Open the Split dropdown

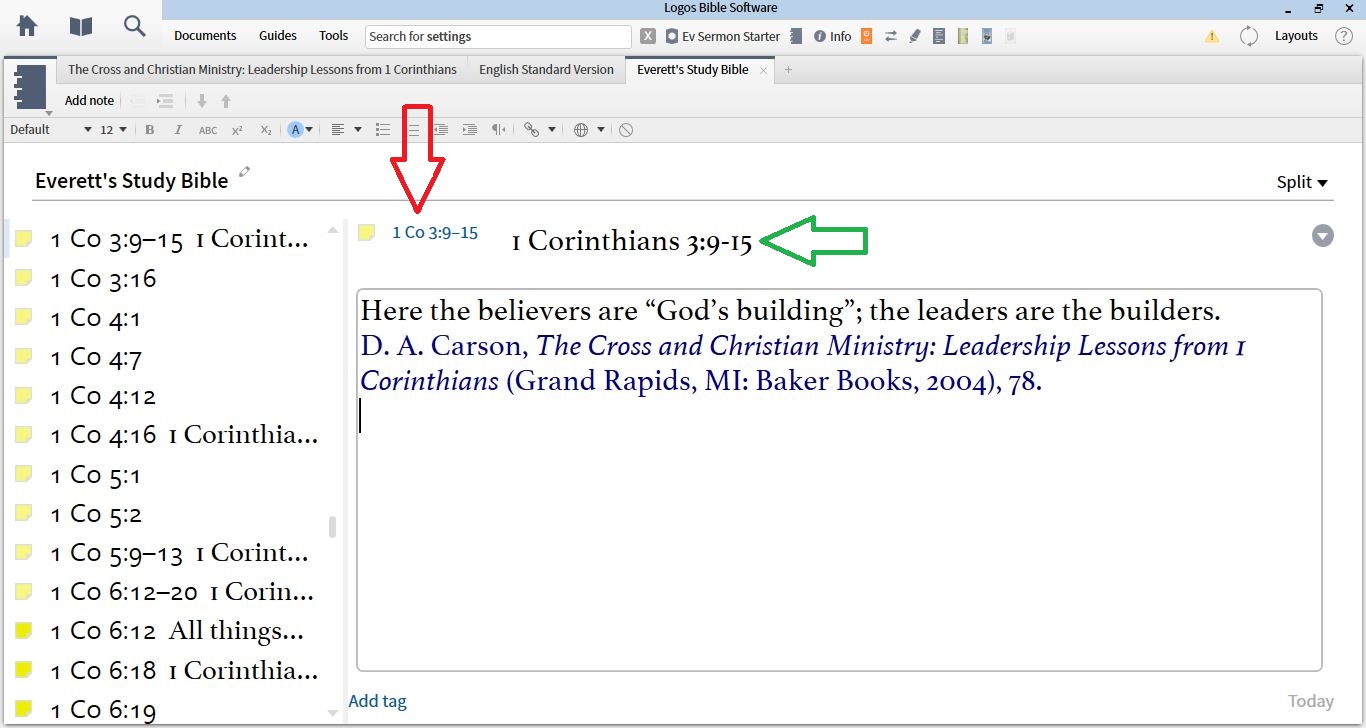[x=1302, y=182]
